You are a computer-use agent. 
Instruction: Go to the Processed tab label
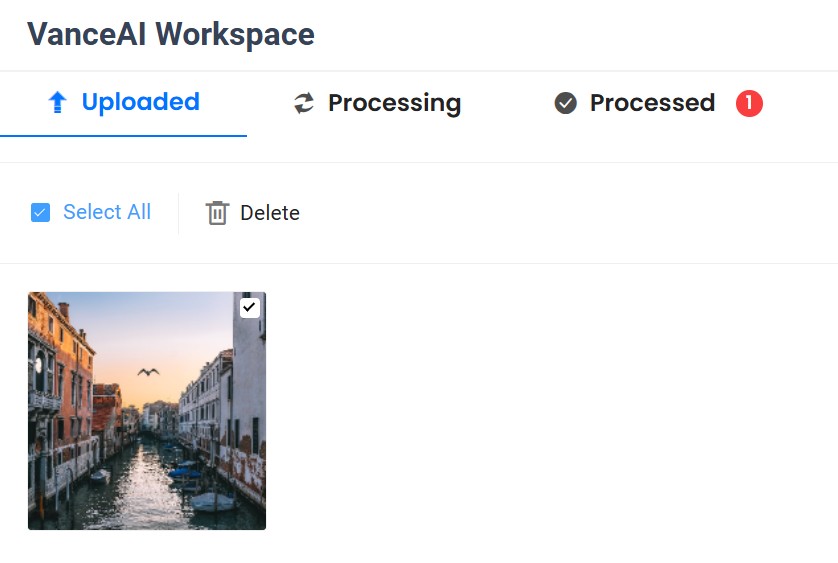[652, 103]
